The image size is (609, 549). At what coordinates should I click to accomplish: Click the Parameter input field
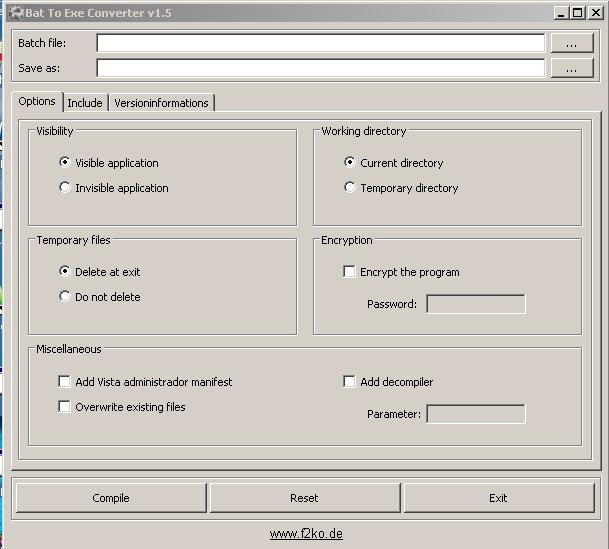click(476, 414)
